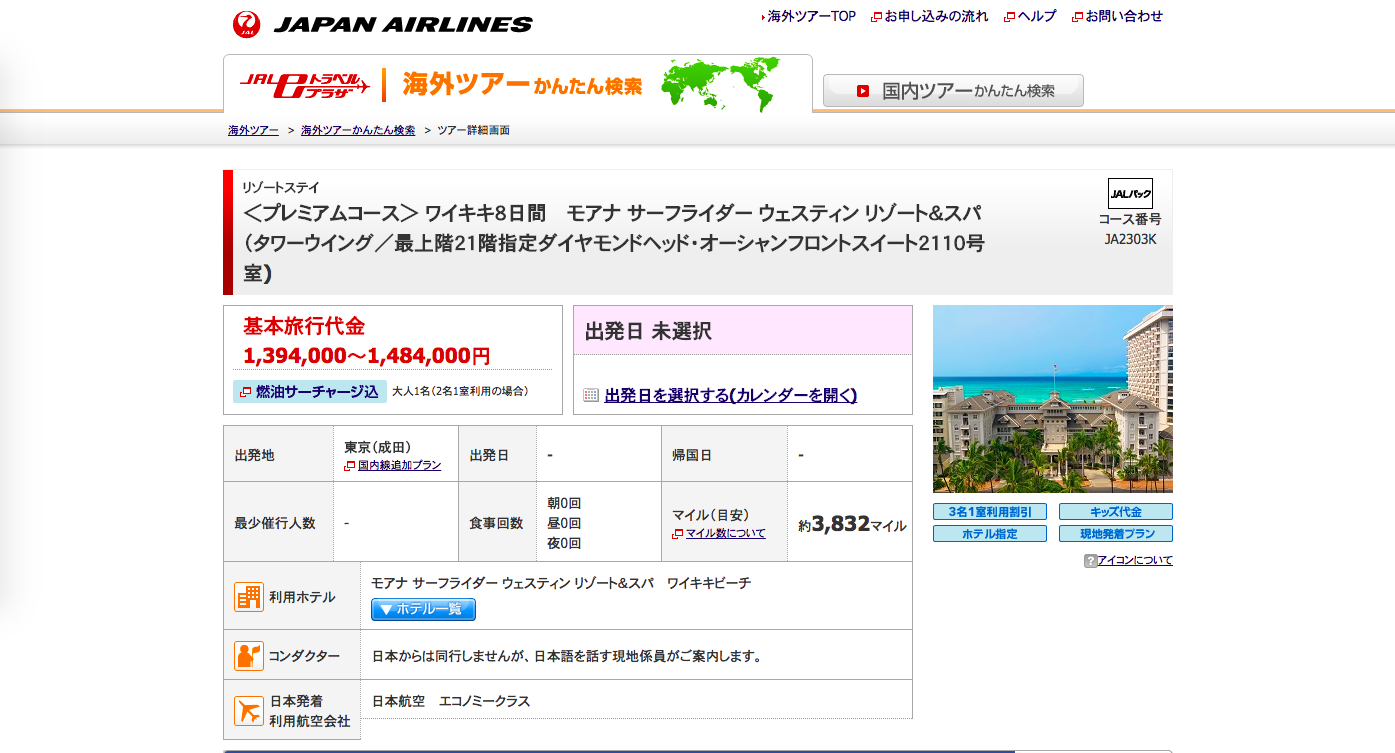Open 燃油サーチャージ込 info button

[x=310, y=391]
